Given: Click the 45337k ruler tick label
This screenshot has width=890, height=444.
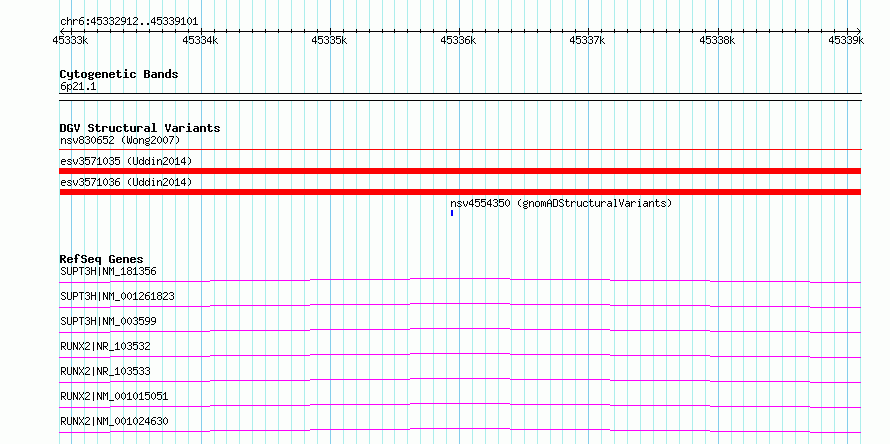Looking at the screenshot, I should pos(587,40).
